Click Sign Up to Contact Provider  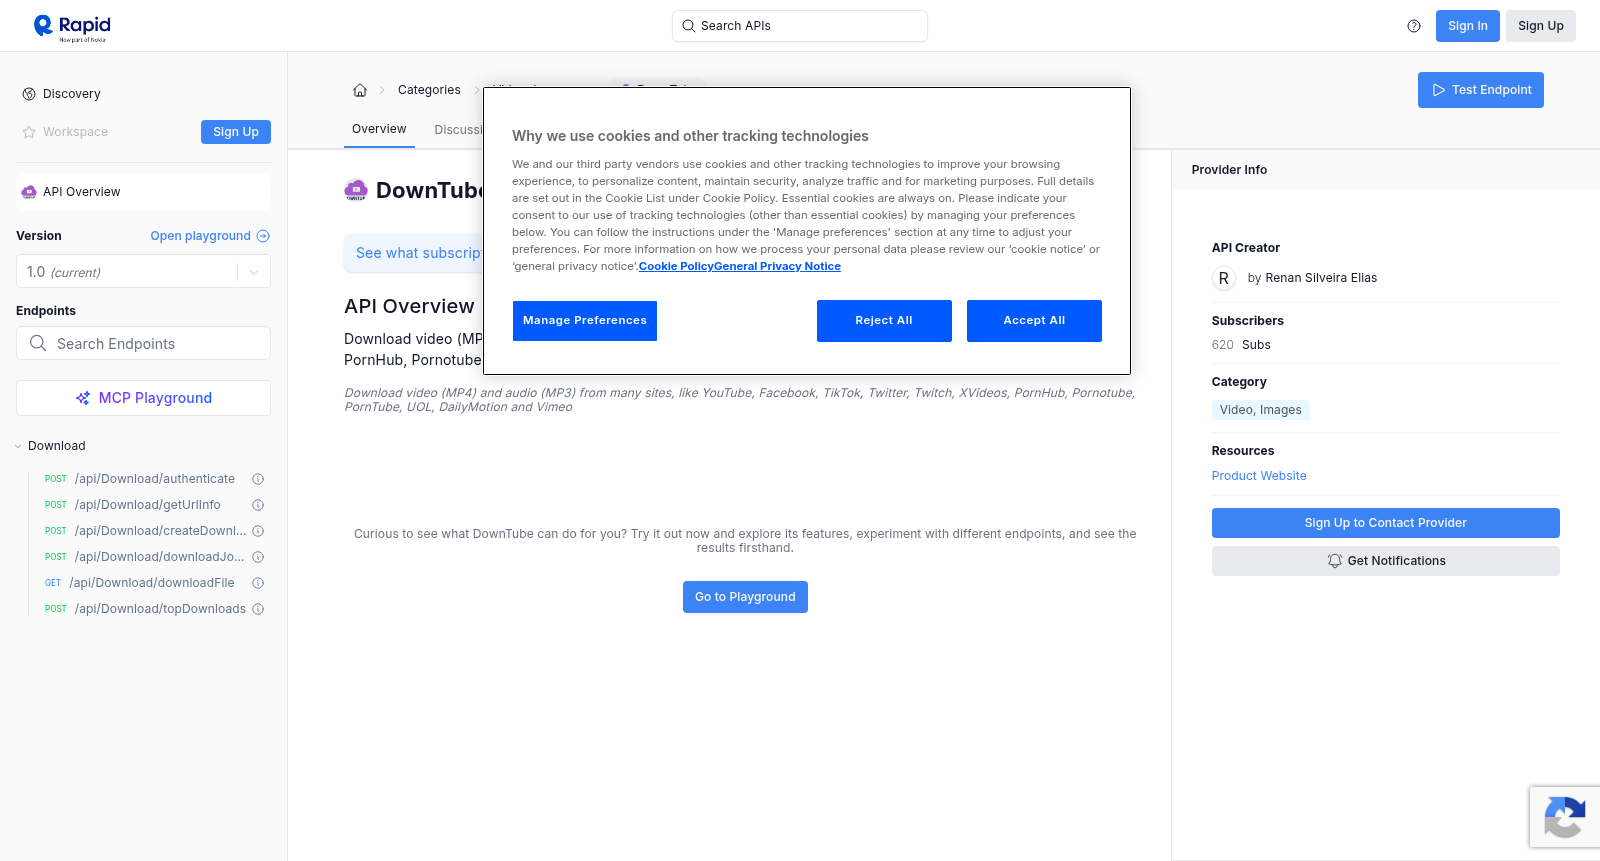tap(1386, 523)
